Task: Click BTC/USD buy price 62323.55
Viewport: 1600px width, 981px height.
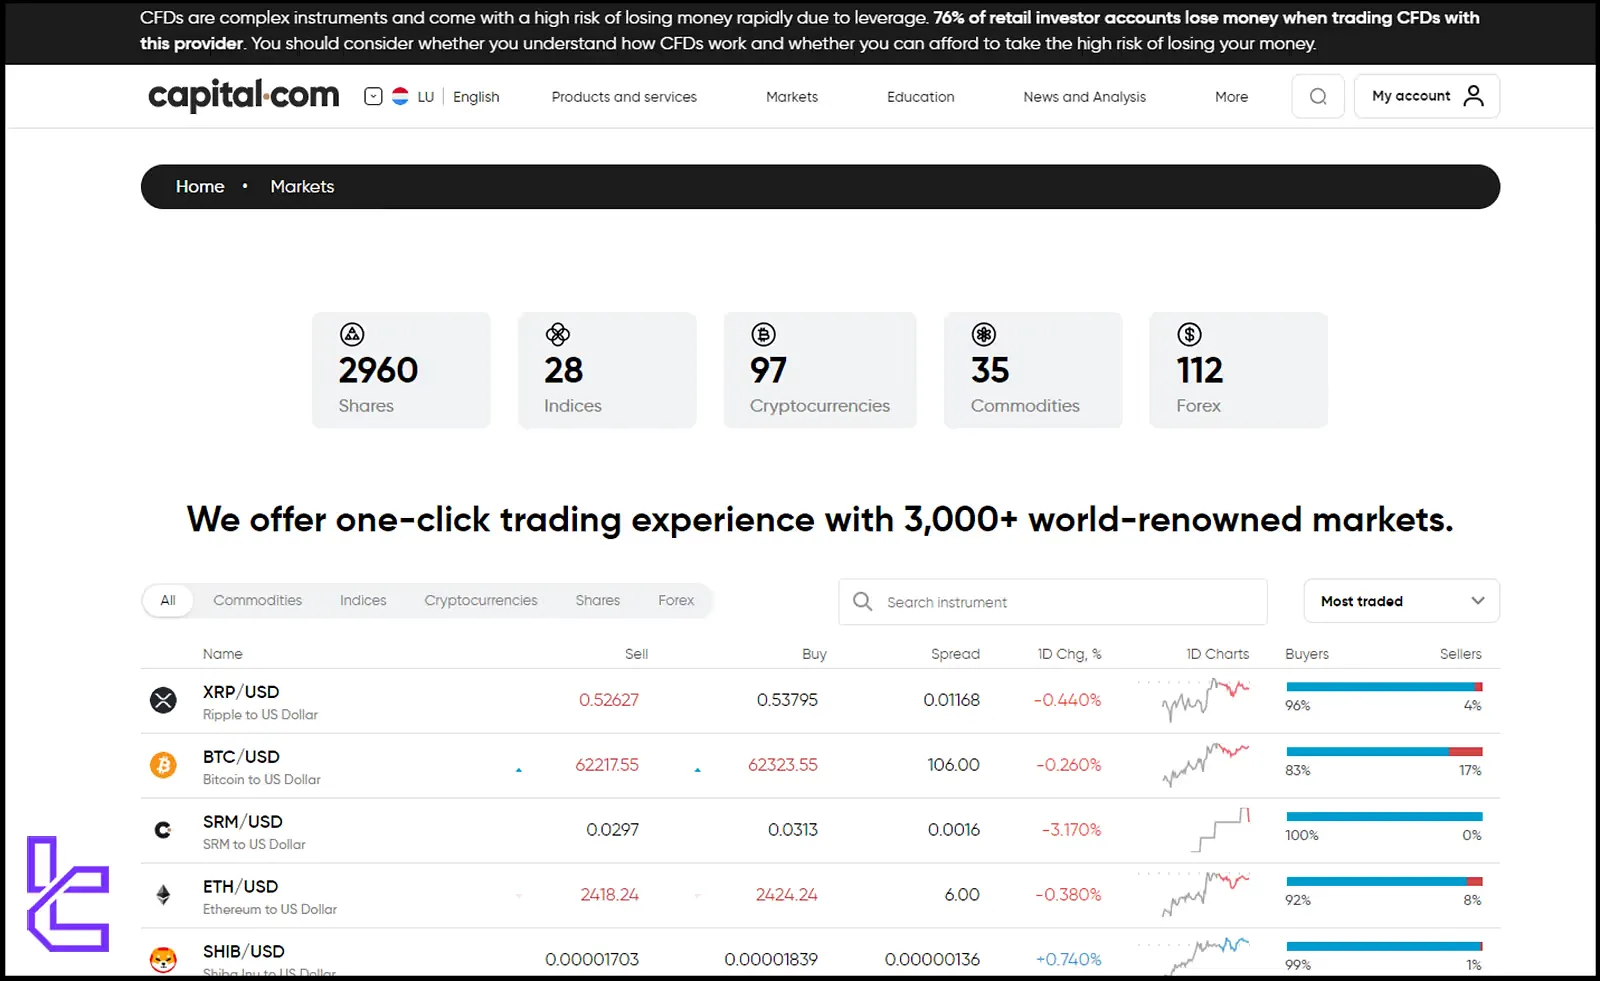Action: [x=783, y=765]
